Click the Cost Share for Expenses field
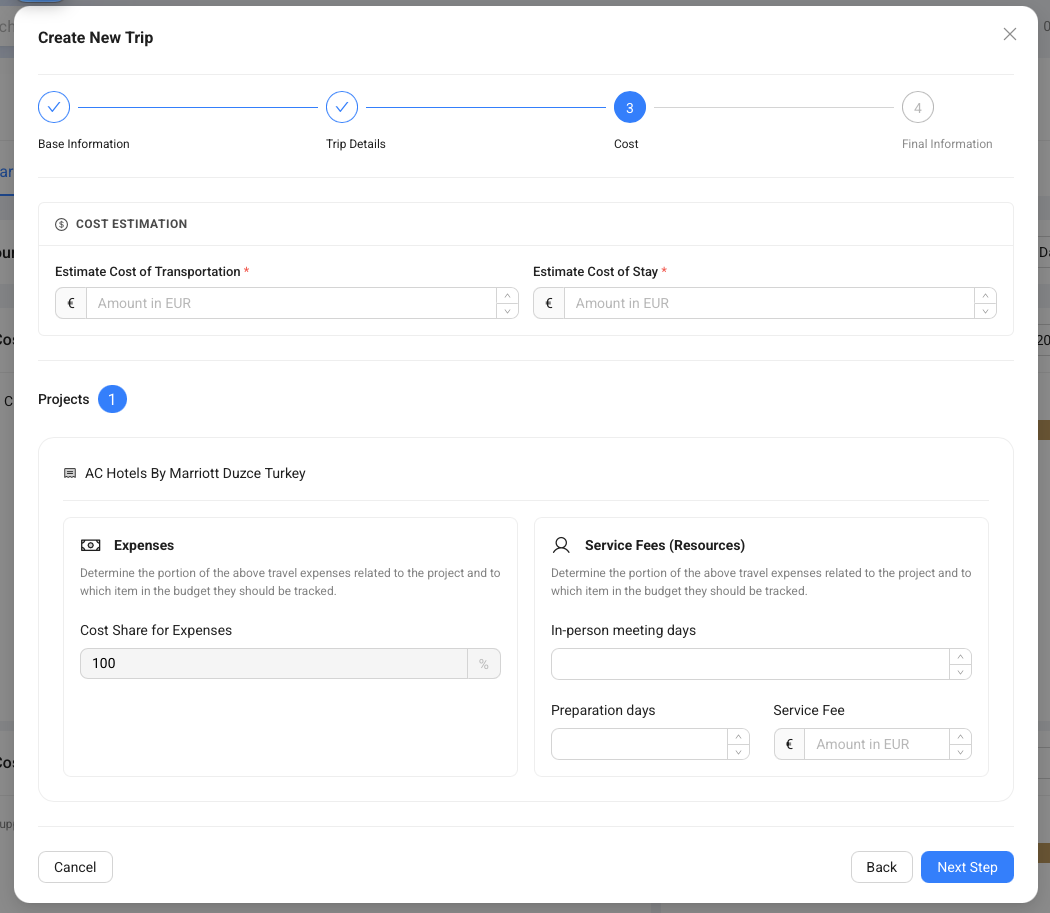 (274, 664)
